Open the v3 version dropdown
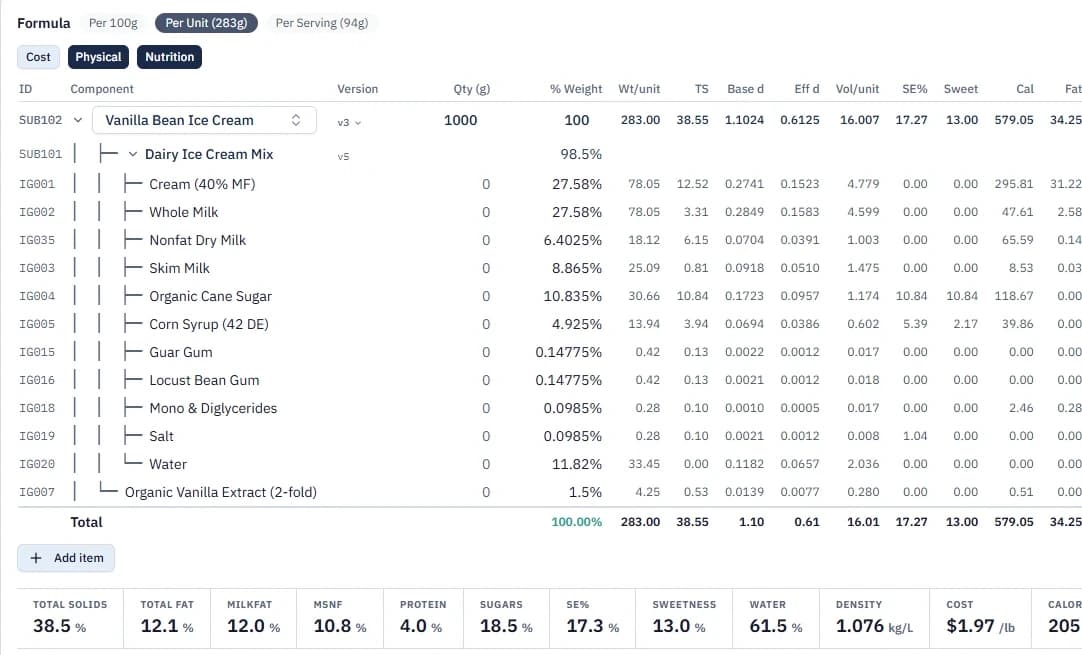Image resolution: width=1082 pixels, height=655 pixels. (x=349, y=122)
